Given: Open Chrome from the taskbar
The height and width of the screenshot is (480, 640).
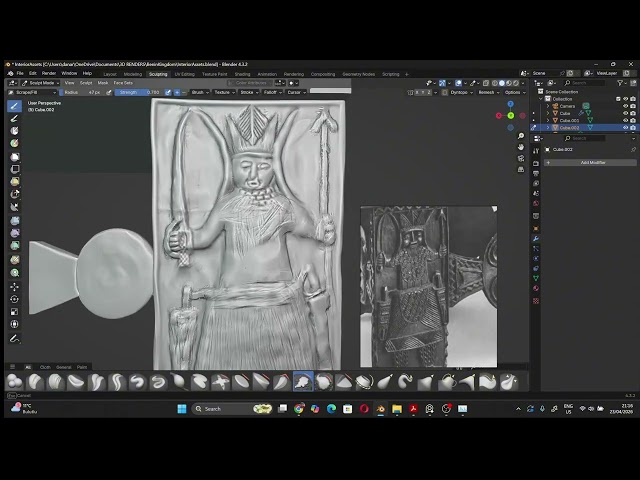Looking at the screenshot, I should click(x=299, y=409).
